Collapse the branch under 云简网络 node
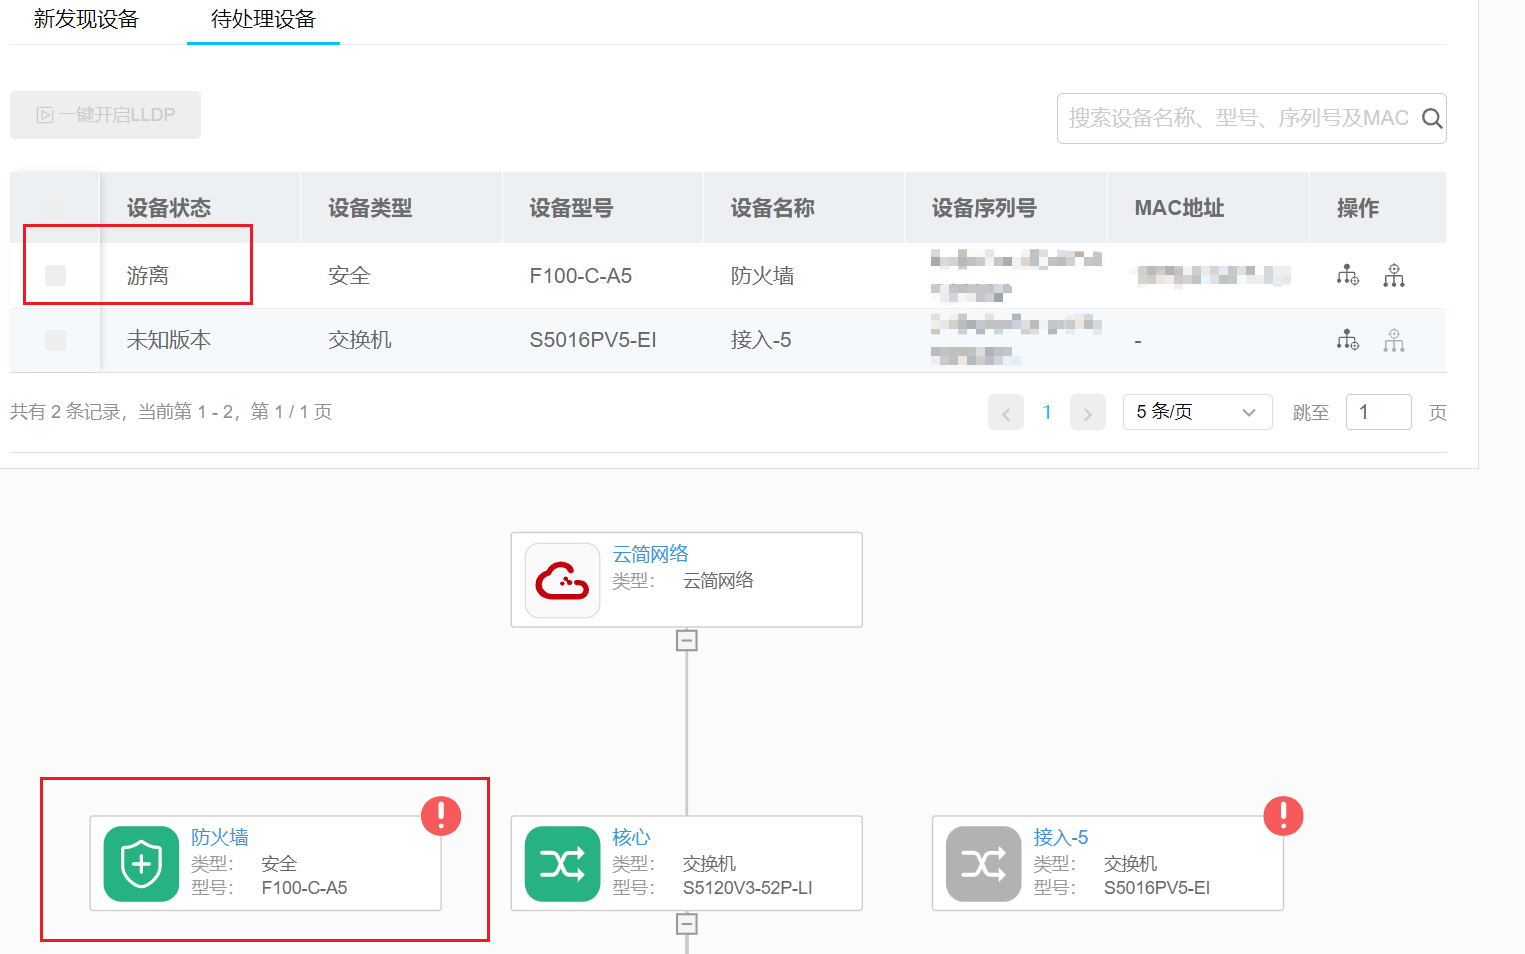The width and height of the screenshot is (1525, 954). coord(687,640)
